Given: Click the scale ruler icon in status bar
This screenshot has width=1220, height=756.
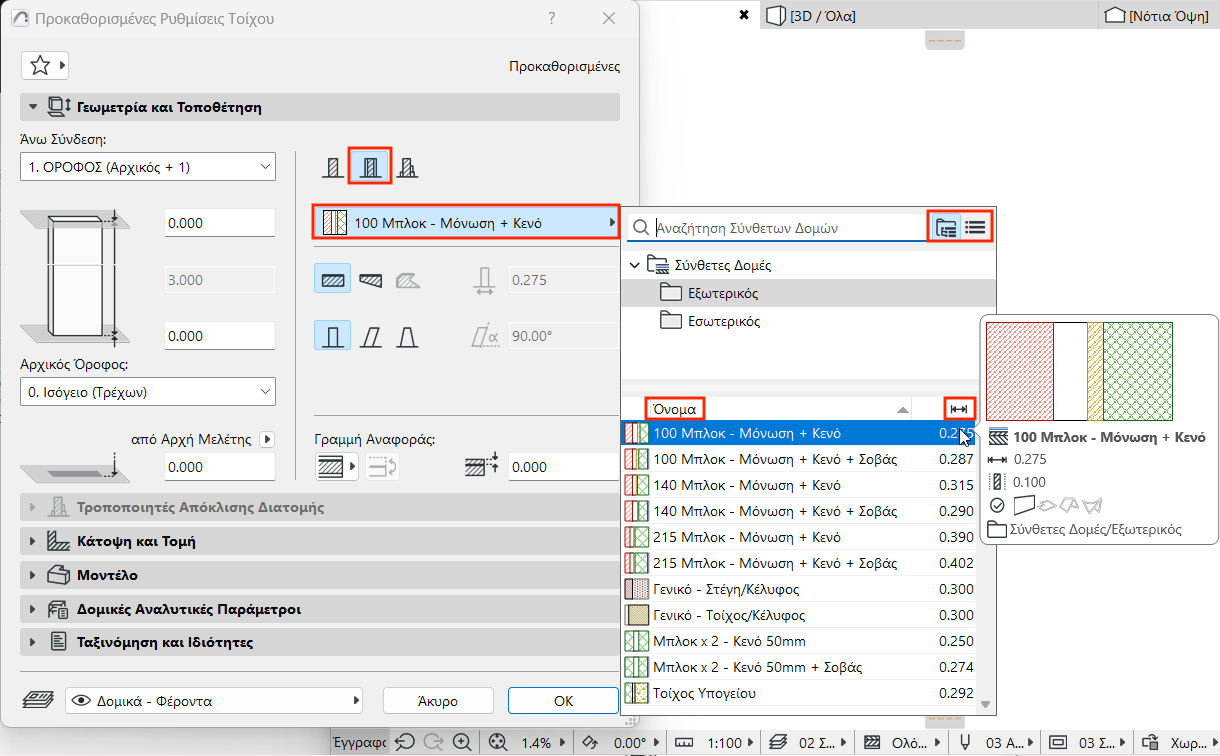Looking at the screenshot, I should (x=684, y=742).
